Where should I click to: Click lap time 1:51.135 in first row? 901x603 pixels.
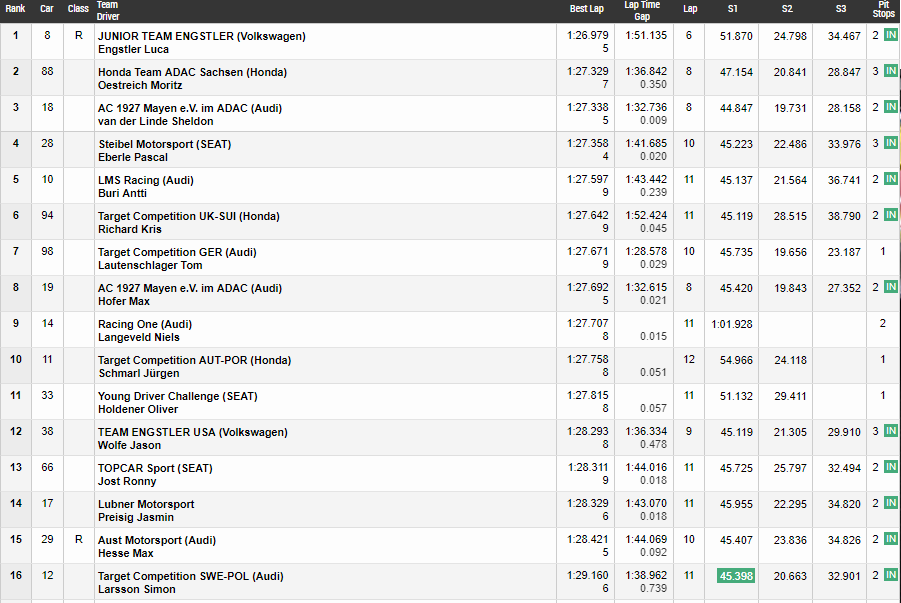(646, 36)
